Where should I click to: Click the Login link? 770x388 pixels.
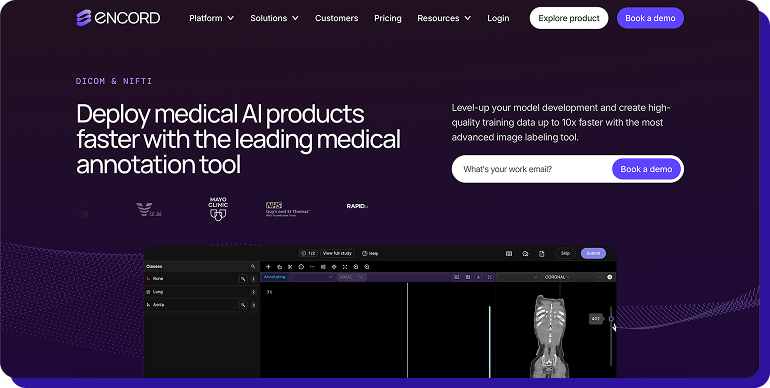tap(498, 18)
